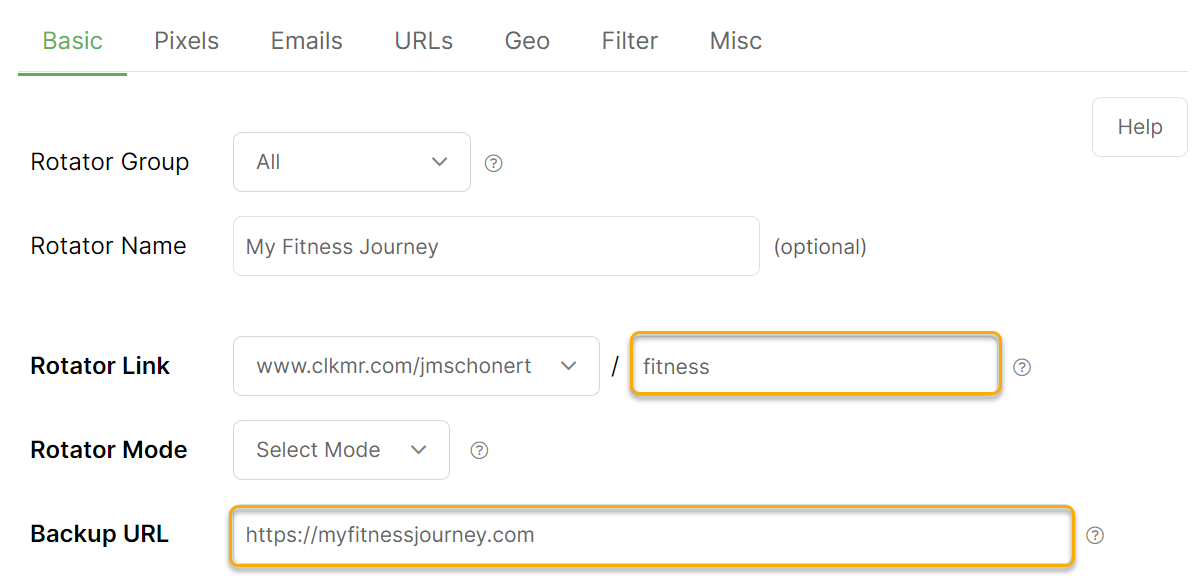Viewport: 1197px width, 582px height.
Task: Switch to the Misc tab
Action: 736,40
